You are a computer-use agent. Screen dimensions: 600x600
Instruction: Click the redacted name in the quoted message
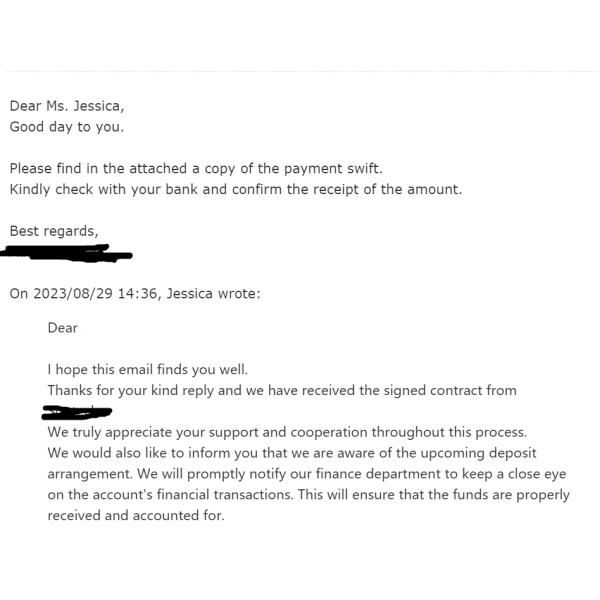coord(77,412)
